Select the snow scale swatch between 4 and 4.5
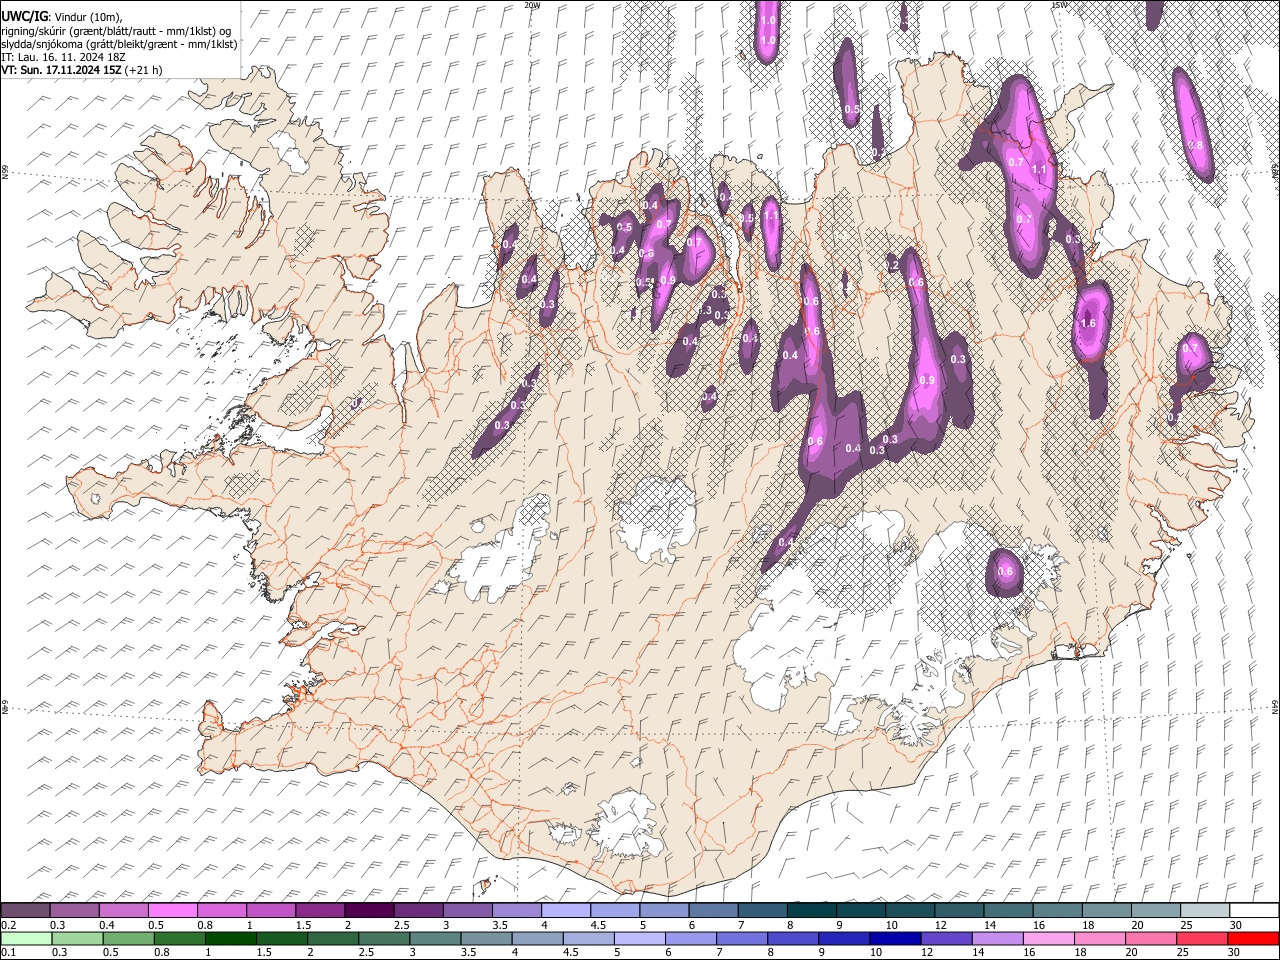1280x960 pixels. click(566, 910)
